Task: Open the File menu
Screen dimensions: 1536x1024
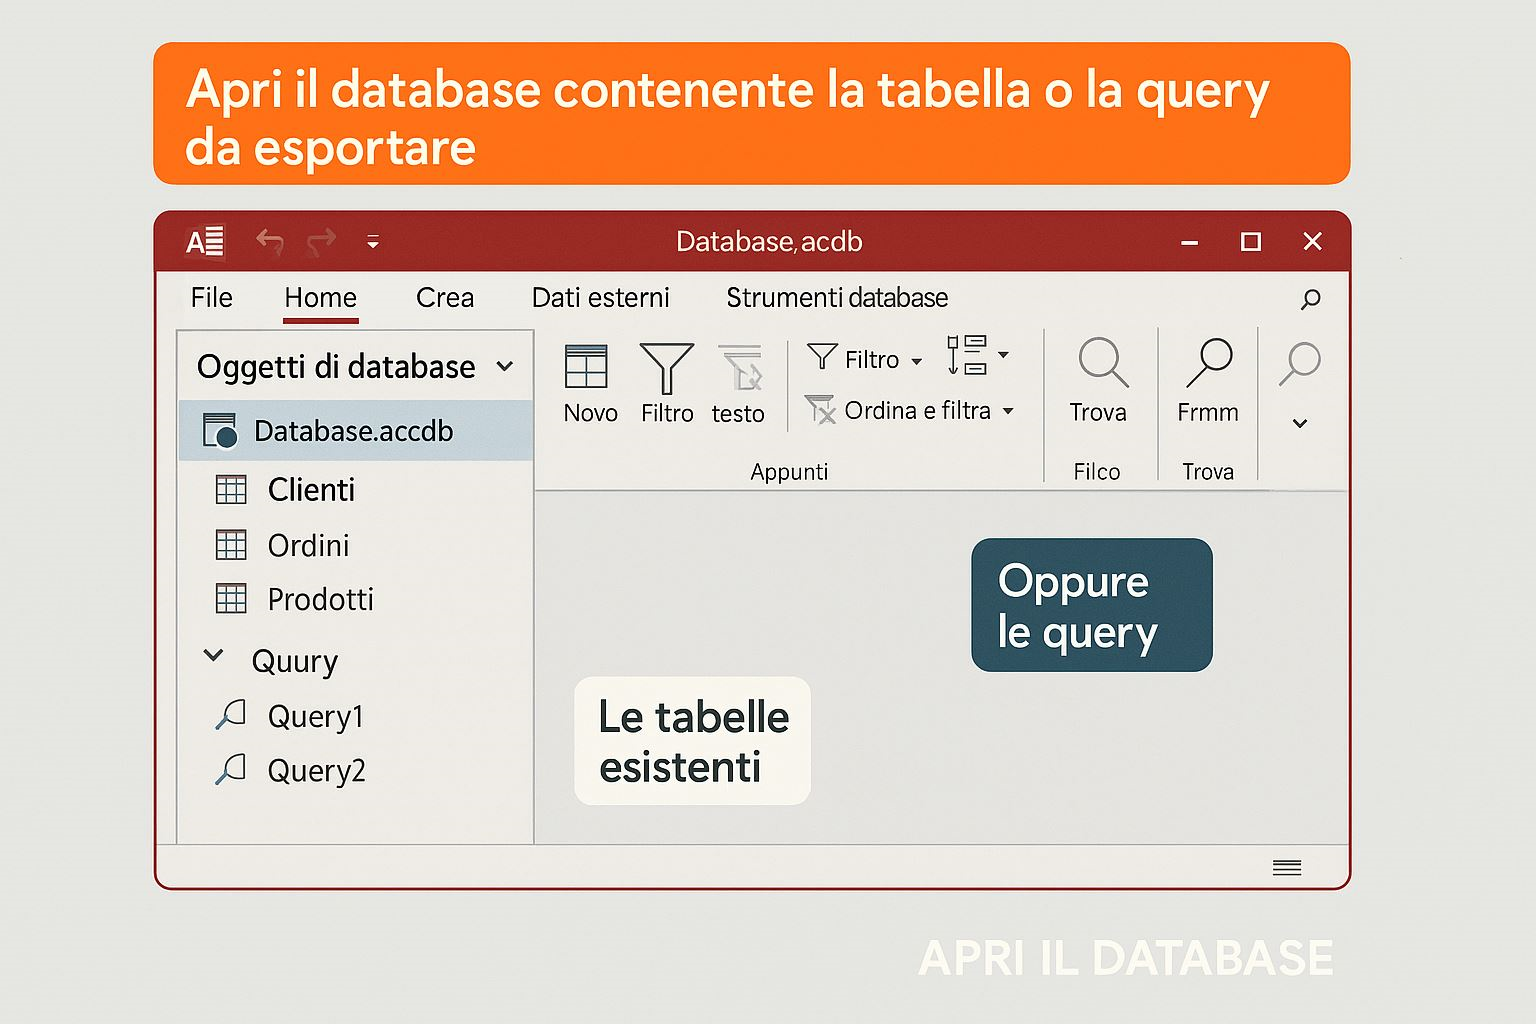Action: 211,298
